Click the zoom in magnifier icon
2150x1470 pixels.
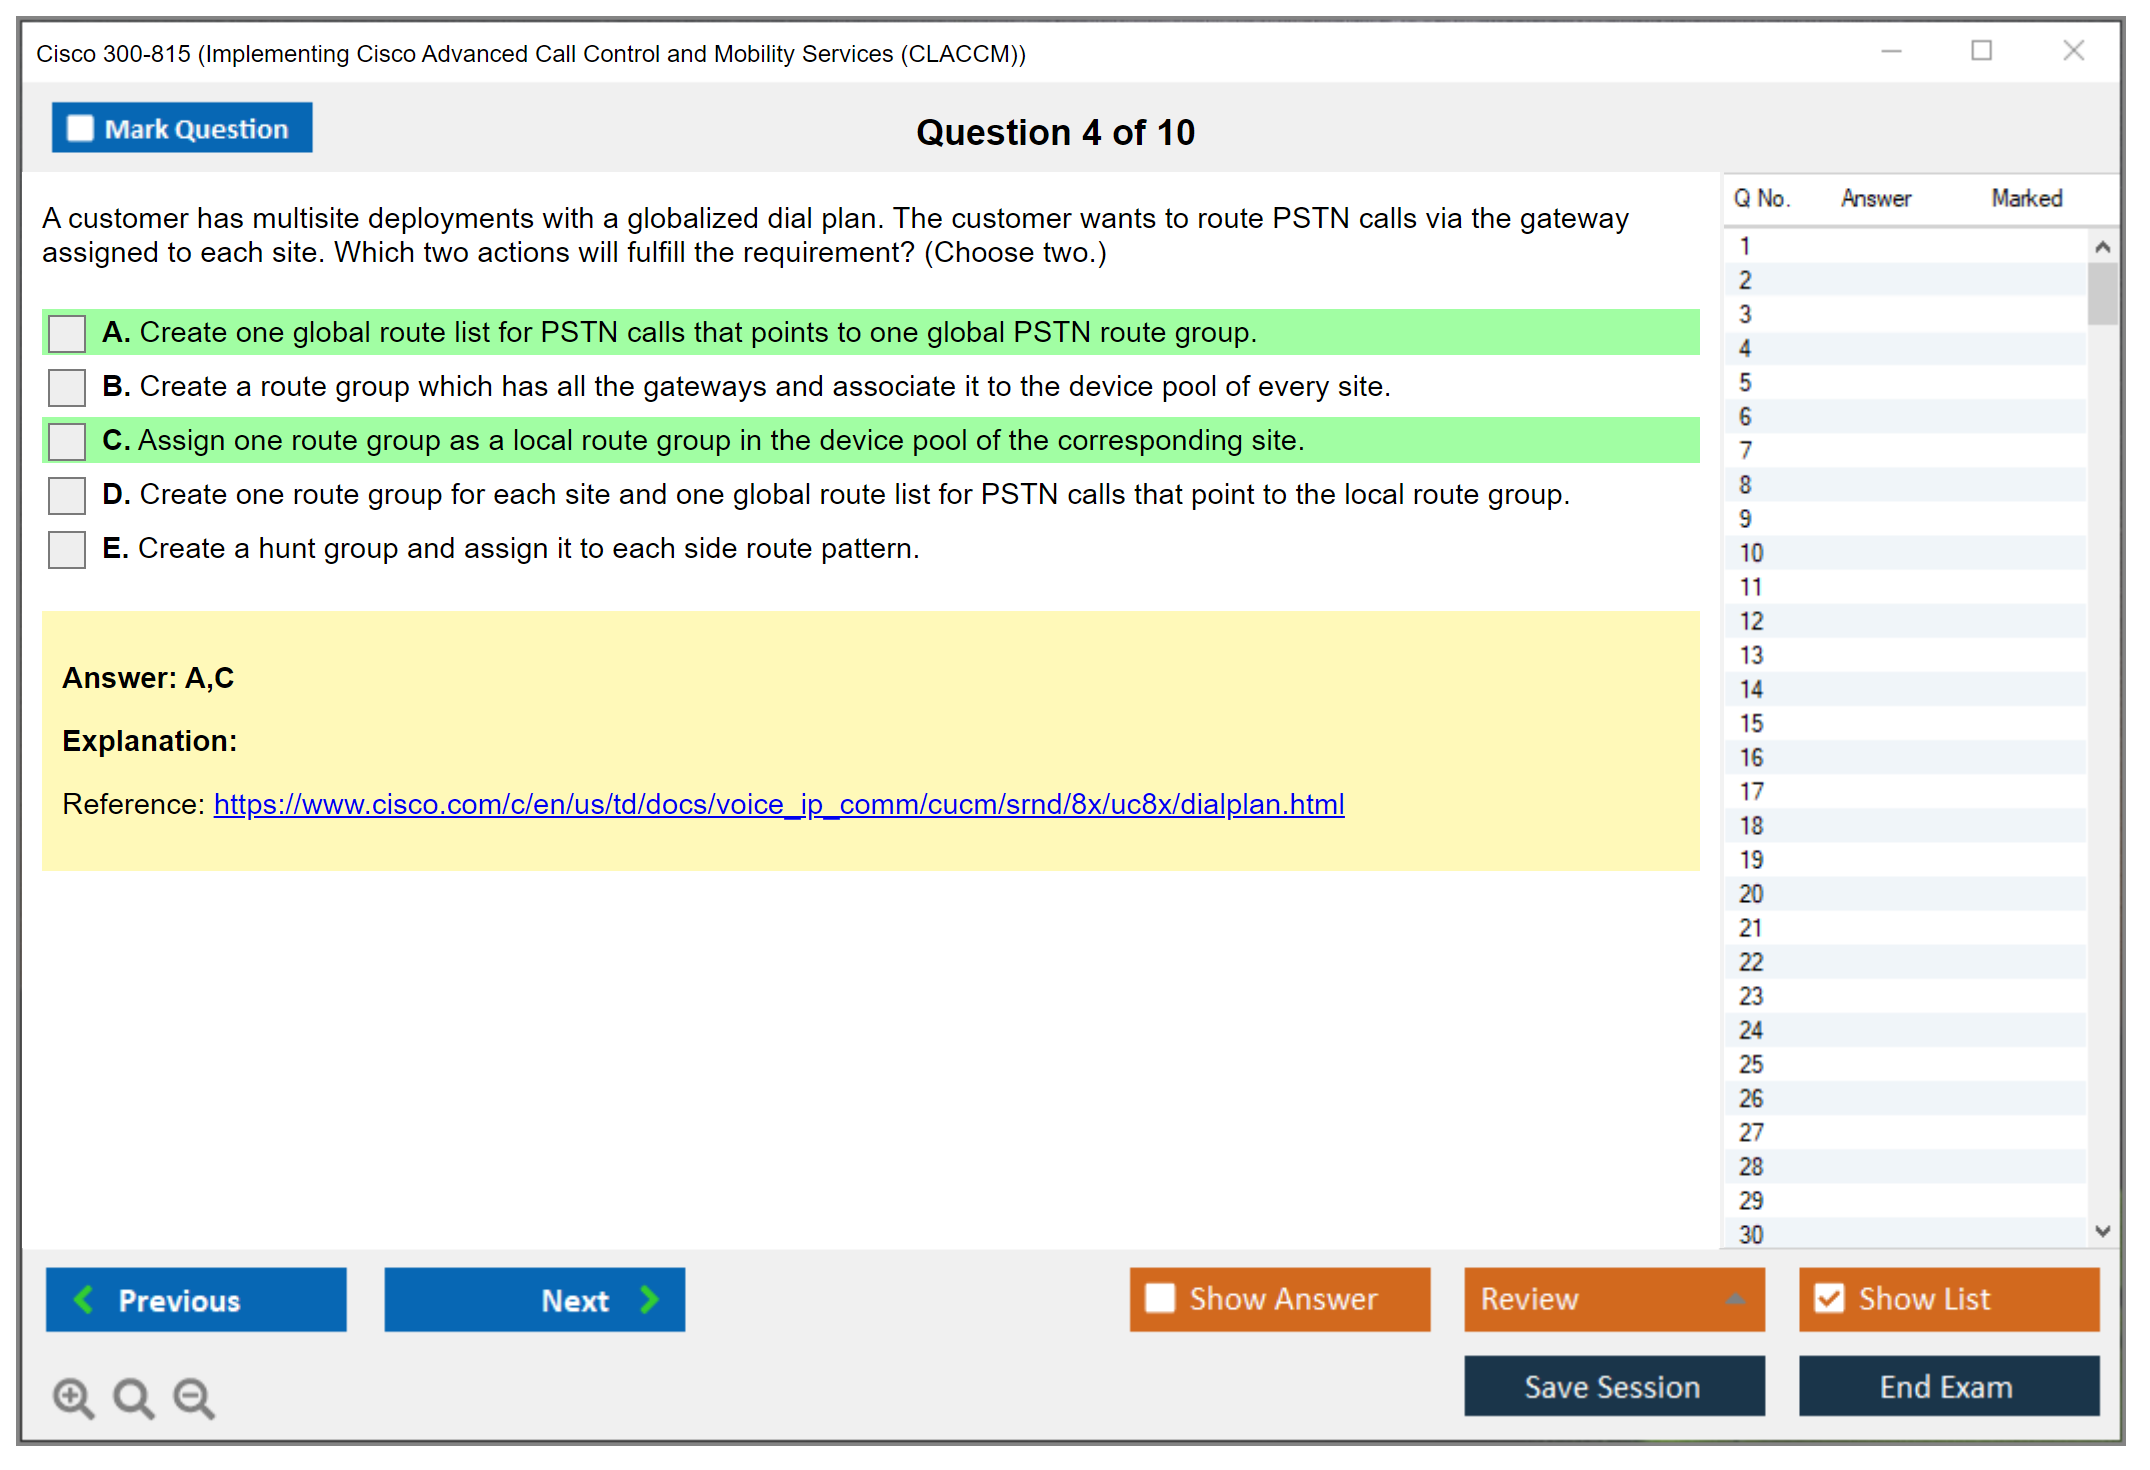[x=73, y=1397]
